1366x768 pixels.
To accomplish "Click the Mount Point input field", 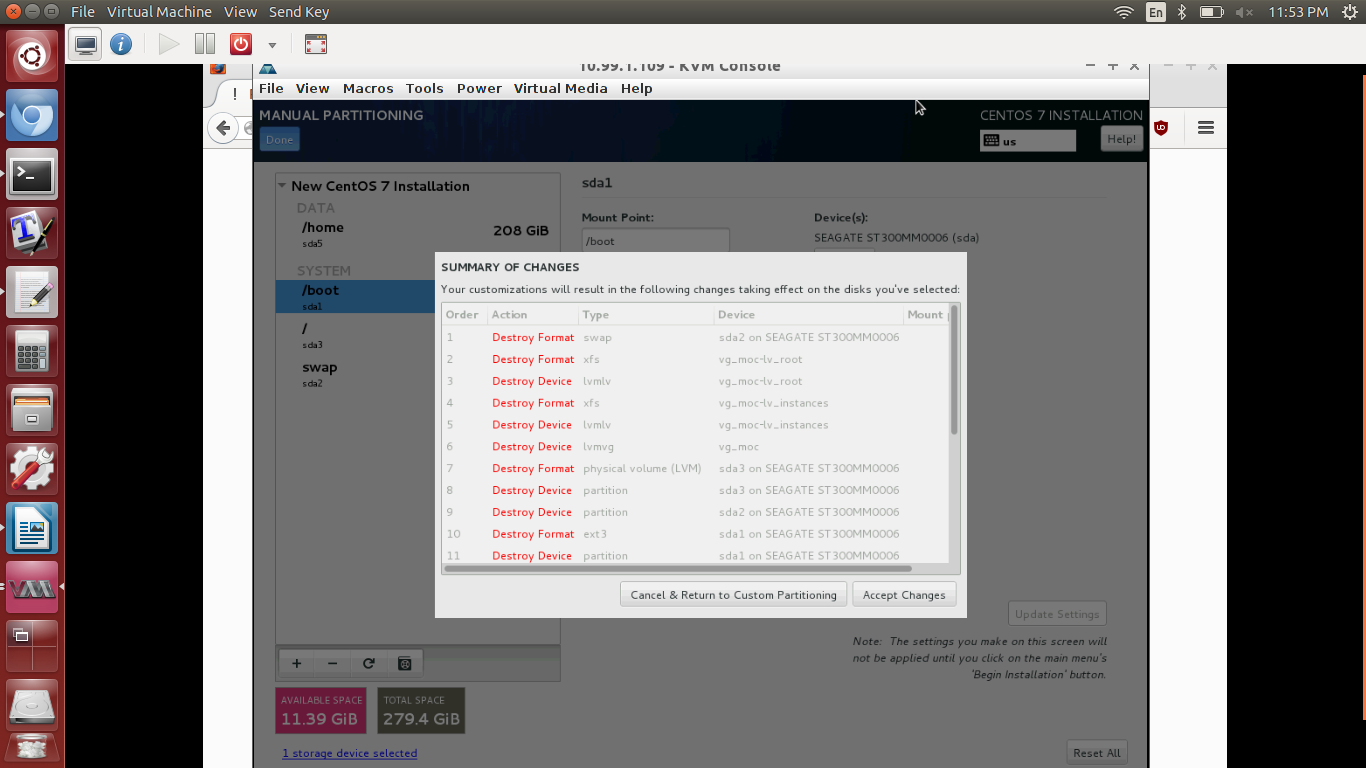I will (656, 241).
